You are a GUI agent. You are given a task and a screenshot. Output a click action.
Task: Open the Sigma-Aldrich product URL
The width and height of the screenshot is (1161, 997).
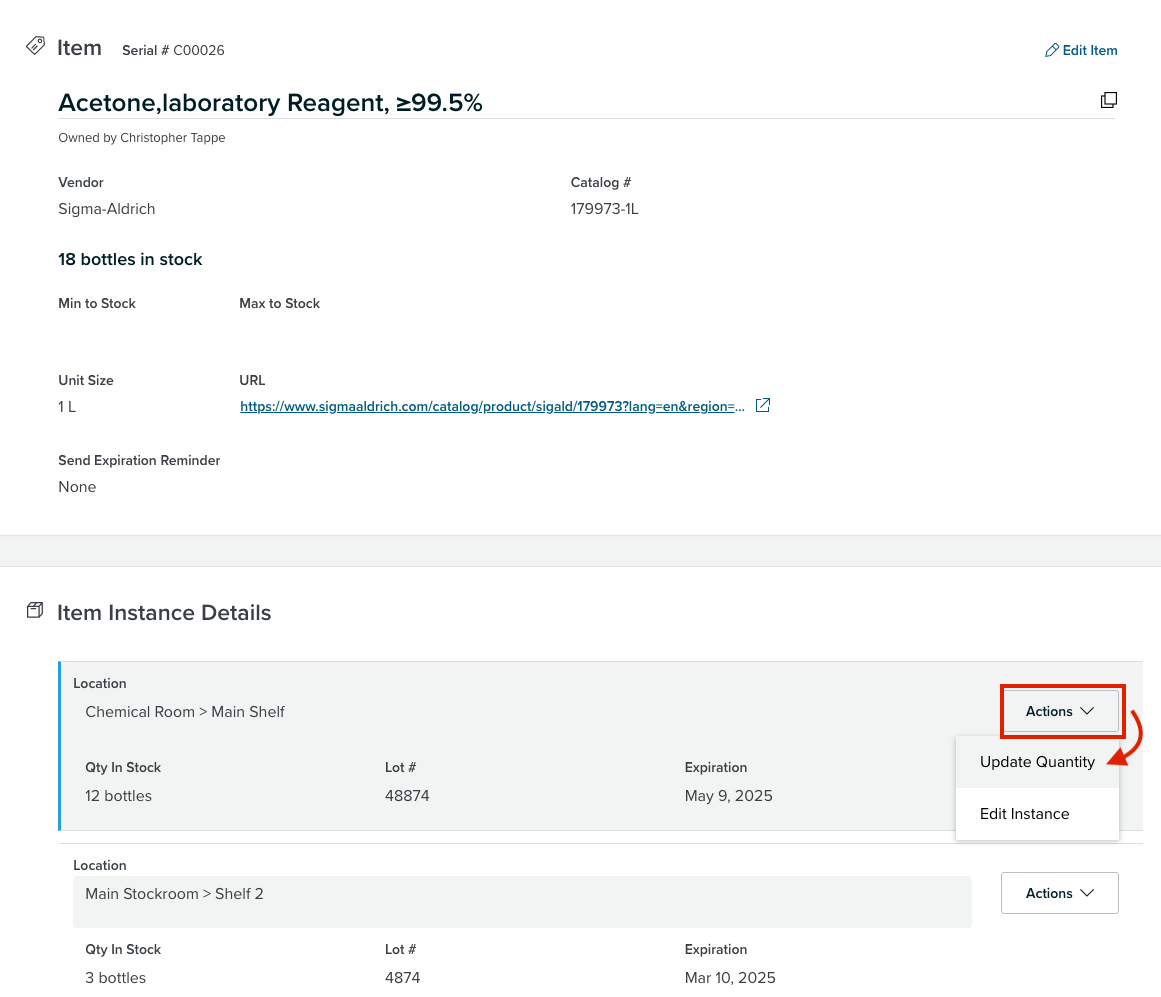(x=492, y=406)
